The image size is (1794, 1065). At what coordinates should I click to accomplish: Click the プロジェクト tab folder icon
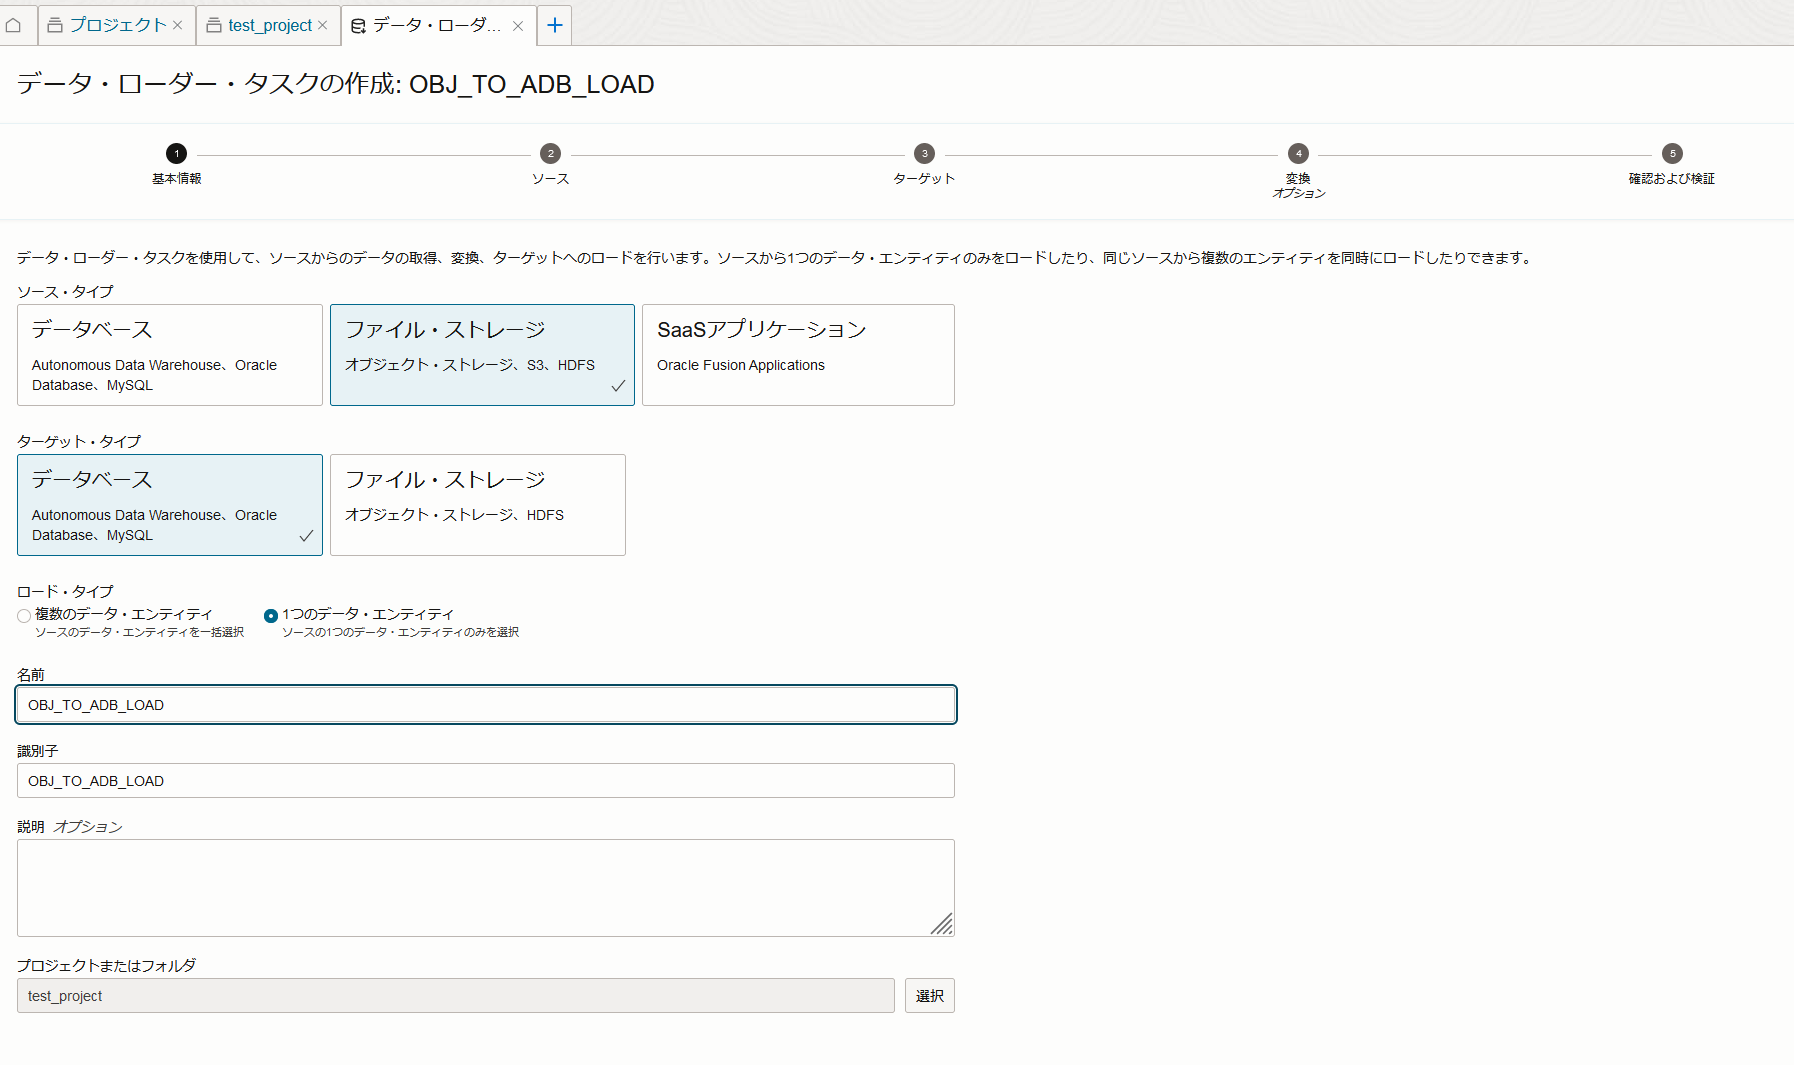click(55, 25)
